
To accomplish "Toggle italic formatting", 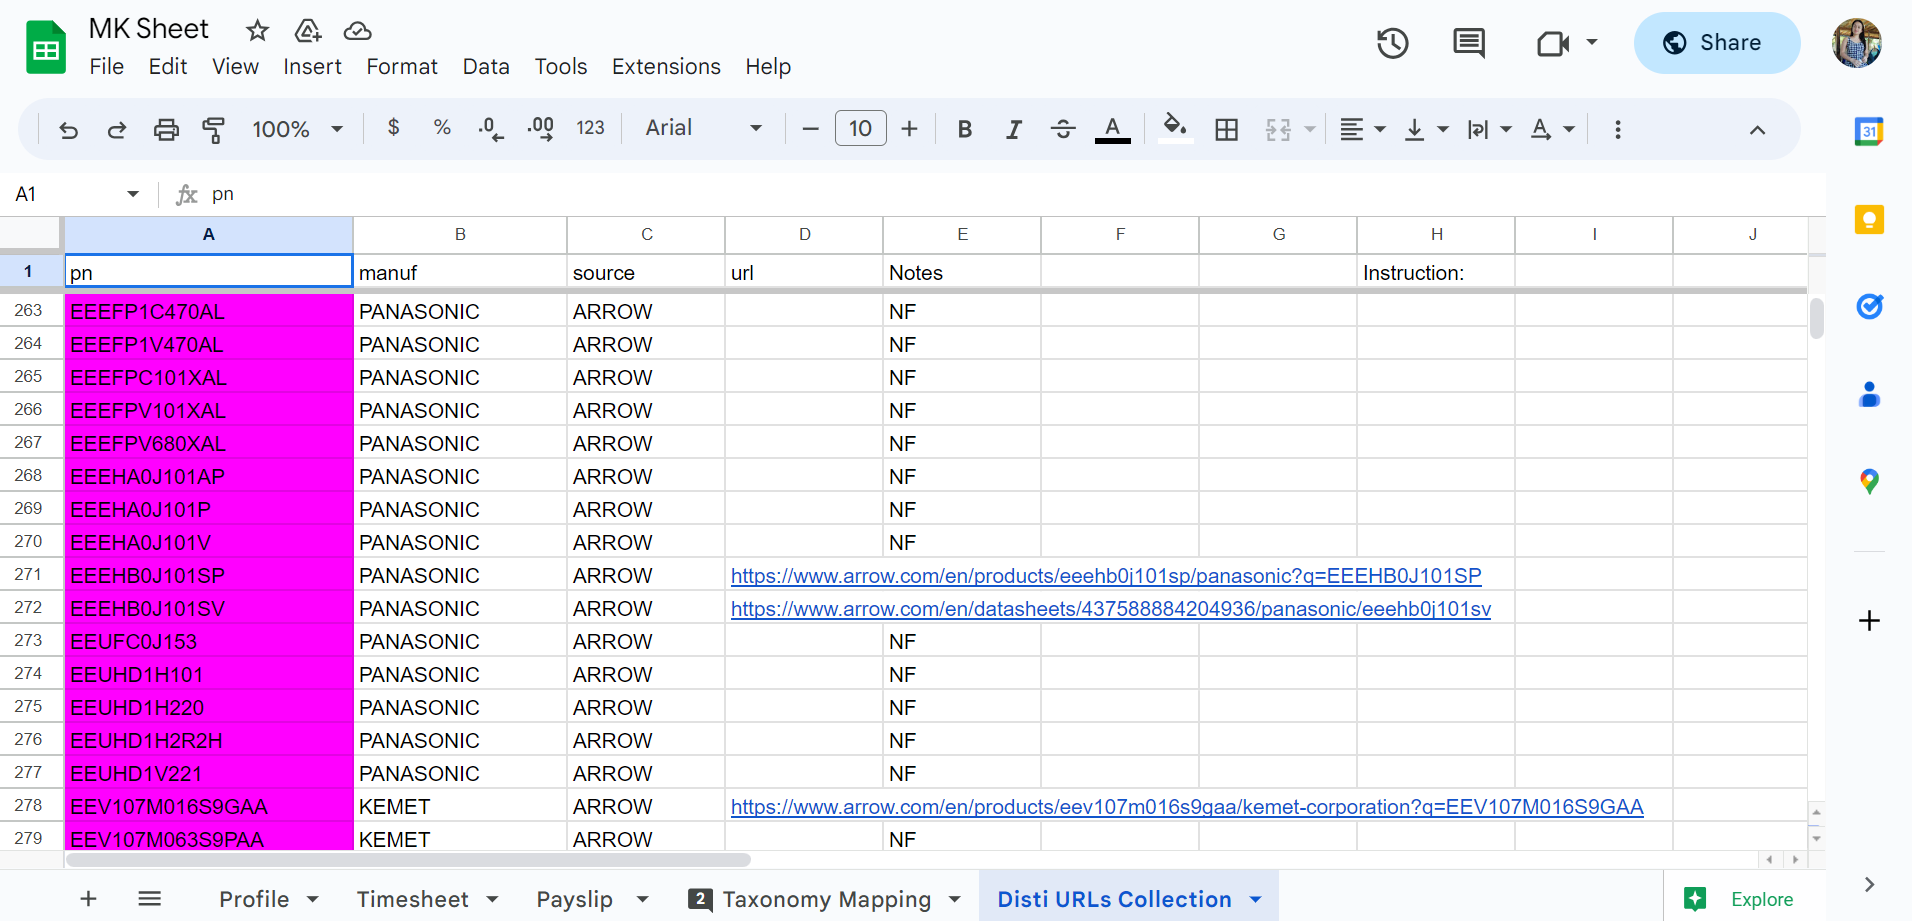I will pos(1014,129).
